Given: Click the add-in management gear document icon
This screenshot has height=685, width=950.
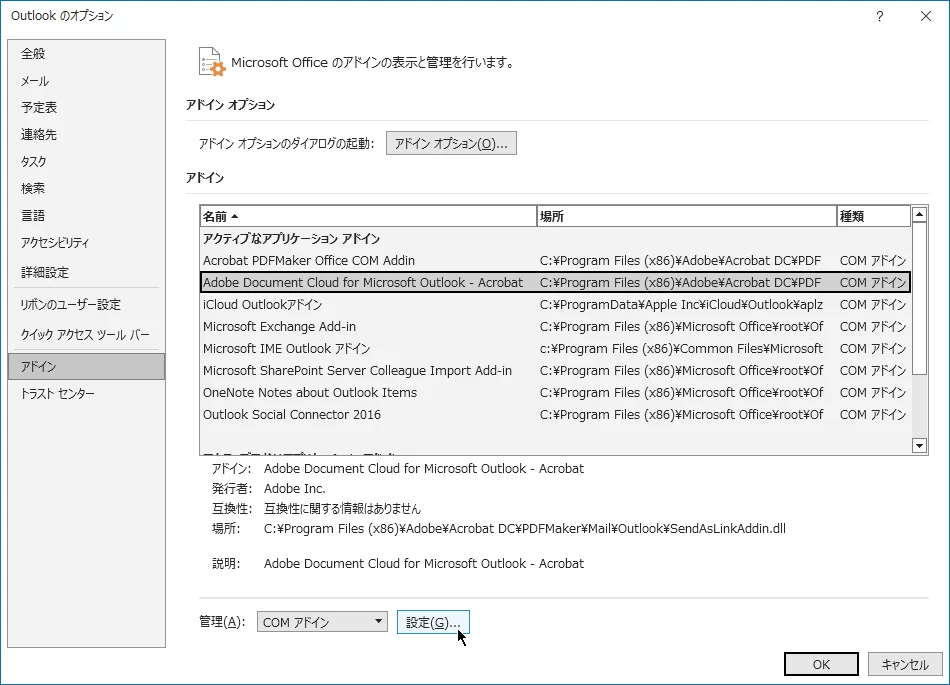Looking at the screenshot, I should pyautogui.click(x=211, y=62).
